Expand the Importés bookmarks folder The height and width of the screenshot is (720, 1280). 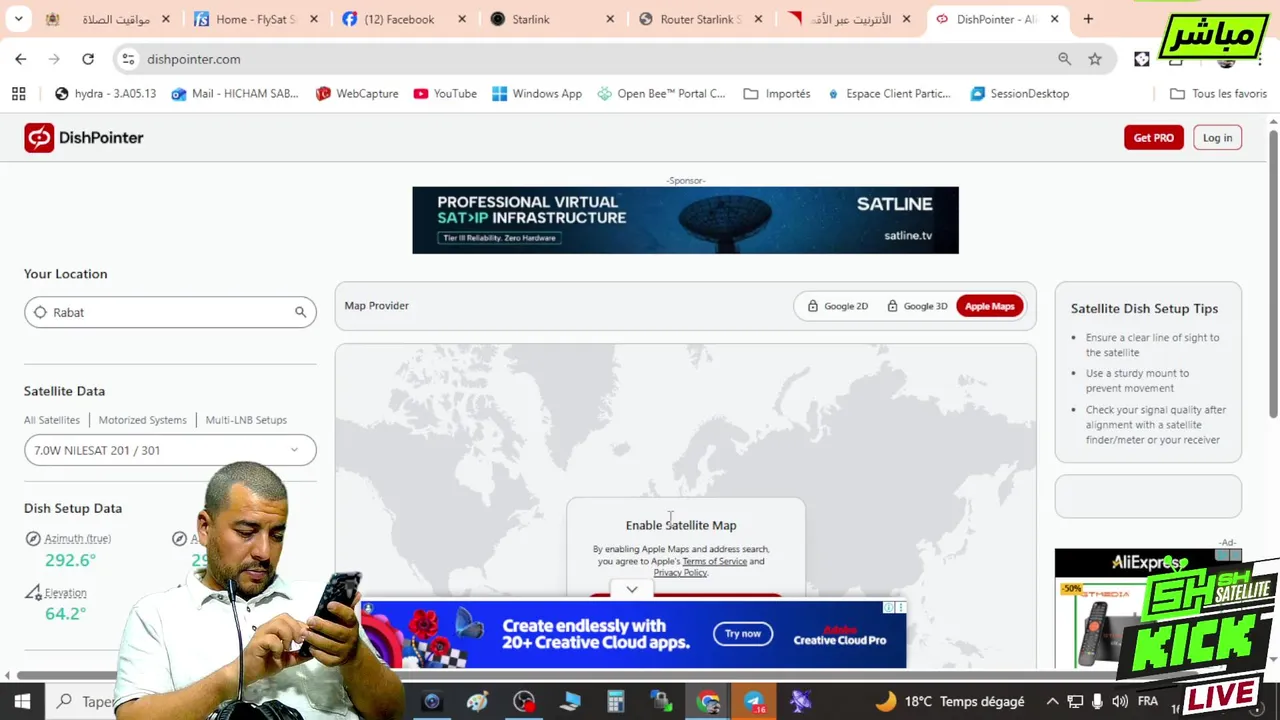click(x=777, y=93)
